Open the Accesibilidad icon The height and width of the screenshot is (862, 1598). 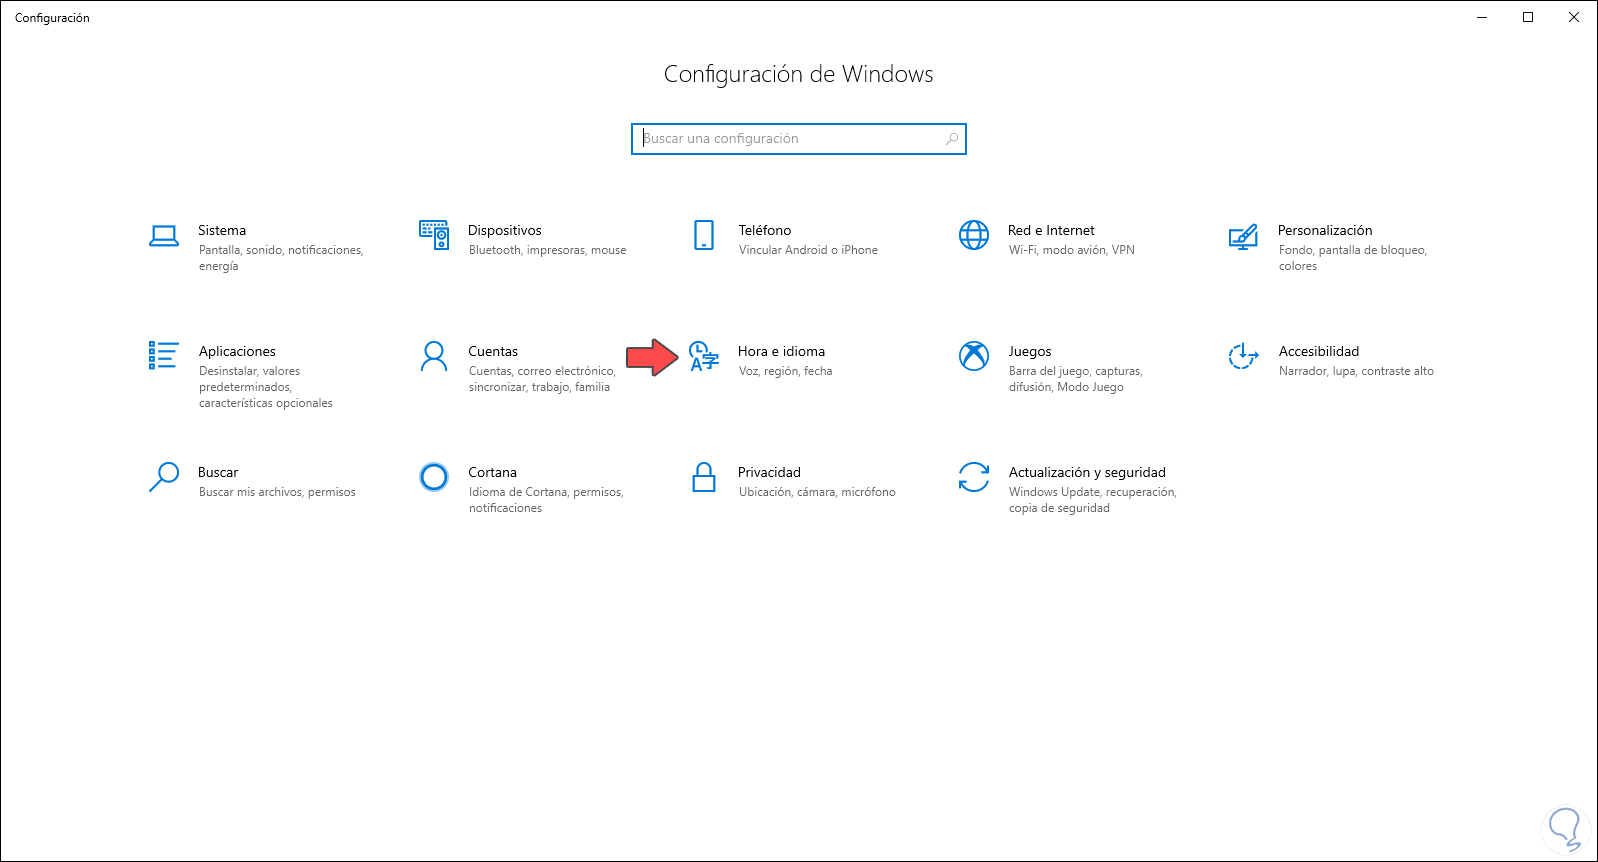pos(1243,356)
